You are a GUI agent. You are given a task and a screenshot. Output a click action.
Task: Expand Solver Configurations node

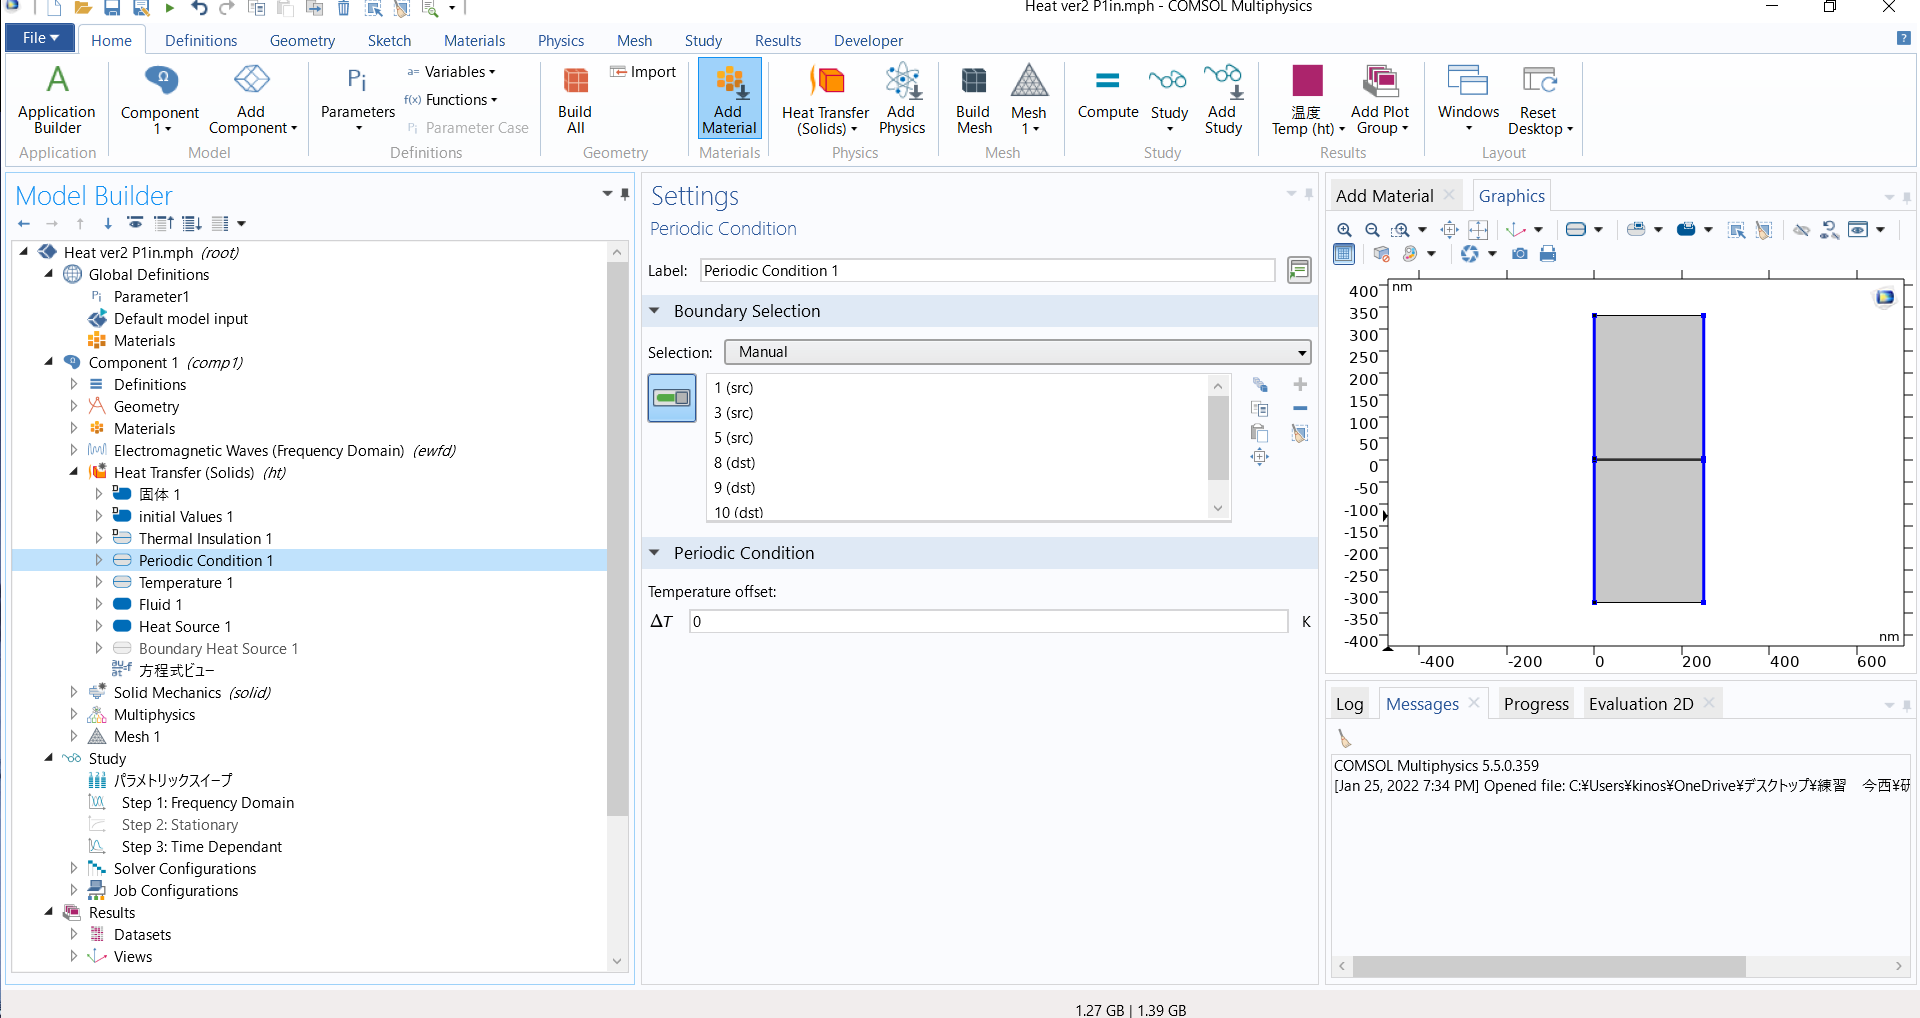pos(74,868)
